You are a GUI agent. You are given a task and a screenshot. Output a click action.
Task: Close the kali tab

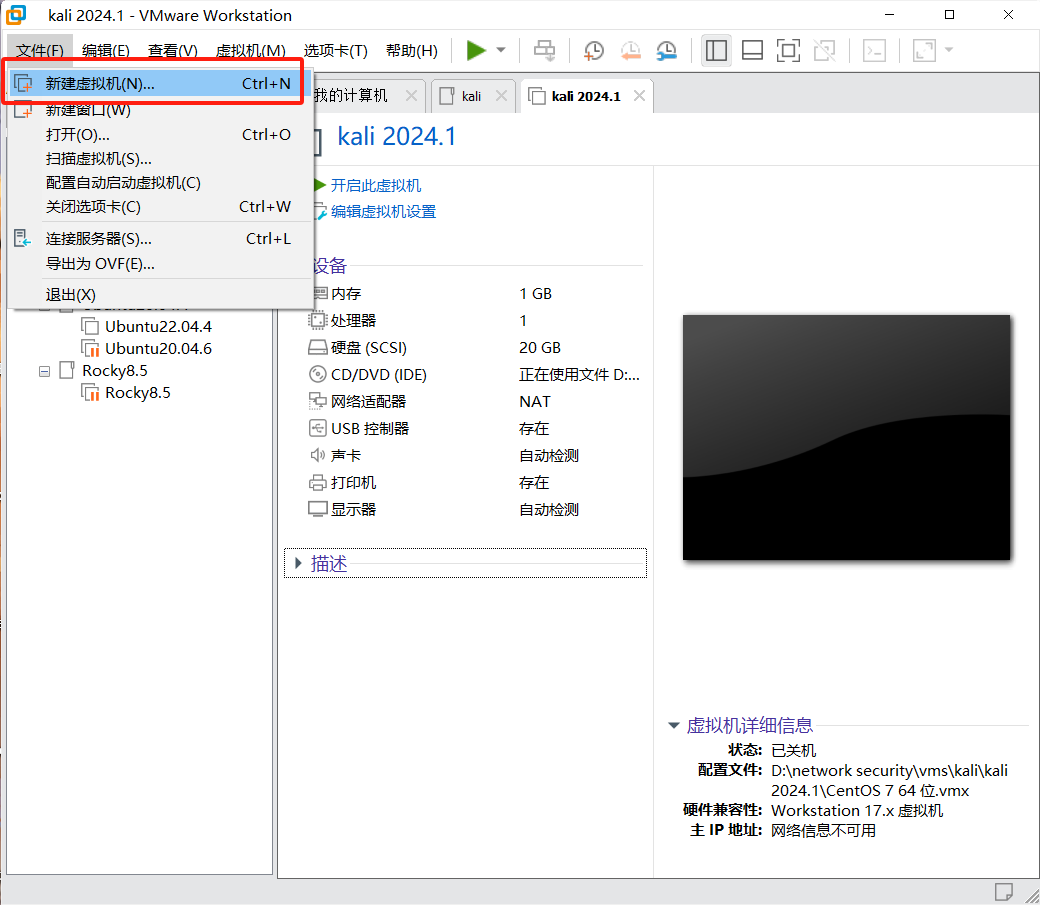coord(501,96)
